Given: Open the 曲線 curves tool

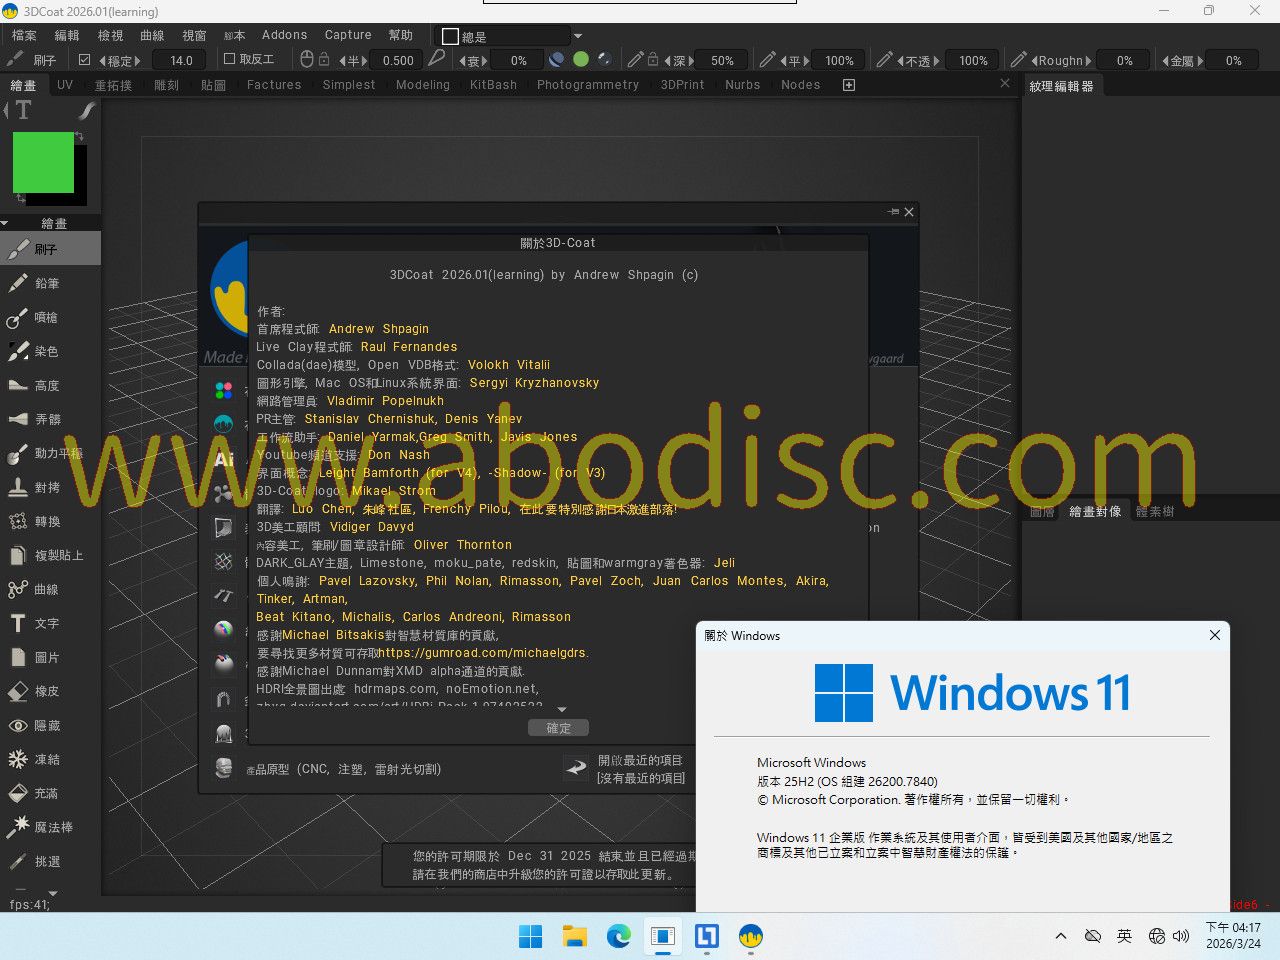Looking at the screenshot, I should pyautogui.click(x=46, y=589).
